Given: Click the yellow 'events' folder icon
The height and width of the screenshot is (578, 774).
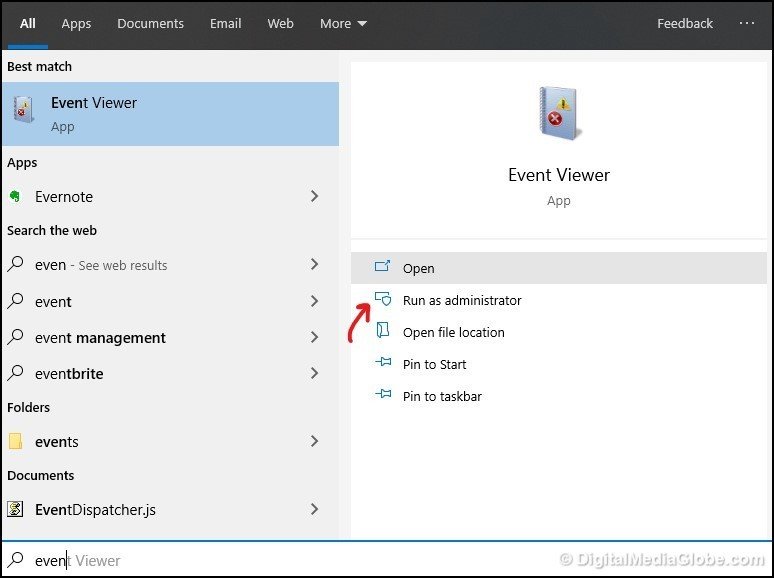Looking at the screenshot, I should (x=15, y=441).
